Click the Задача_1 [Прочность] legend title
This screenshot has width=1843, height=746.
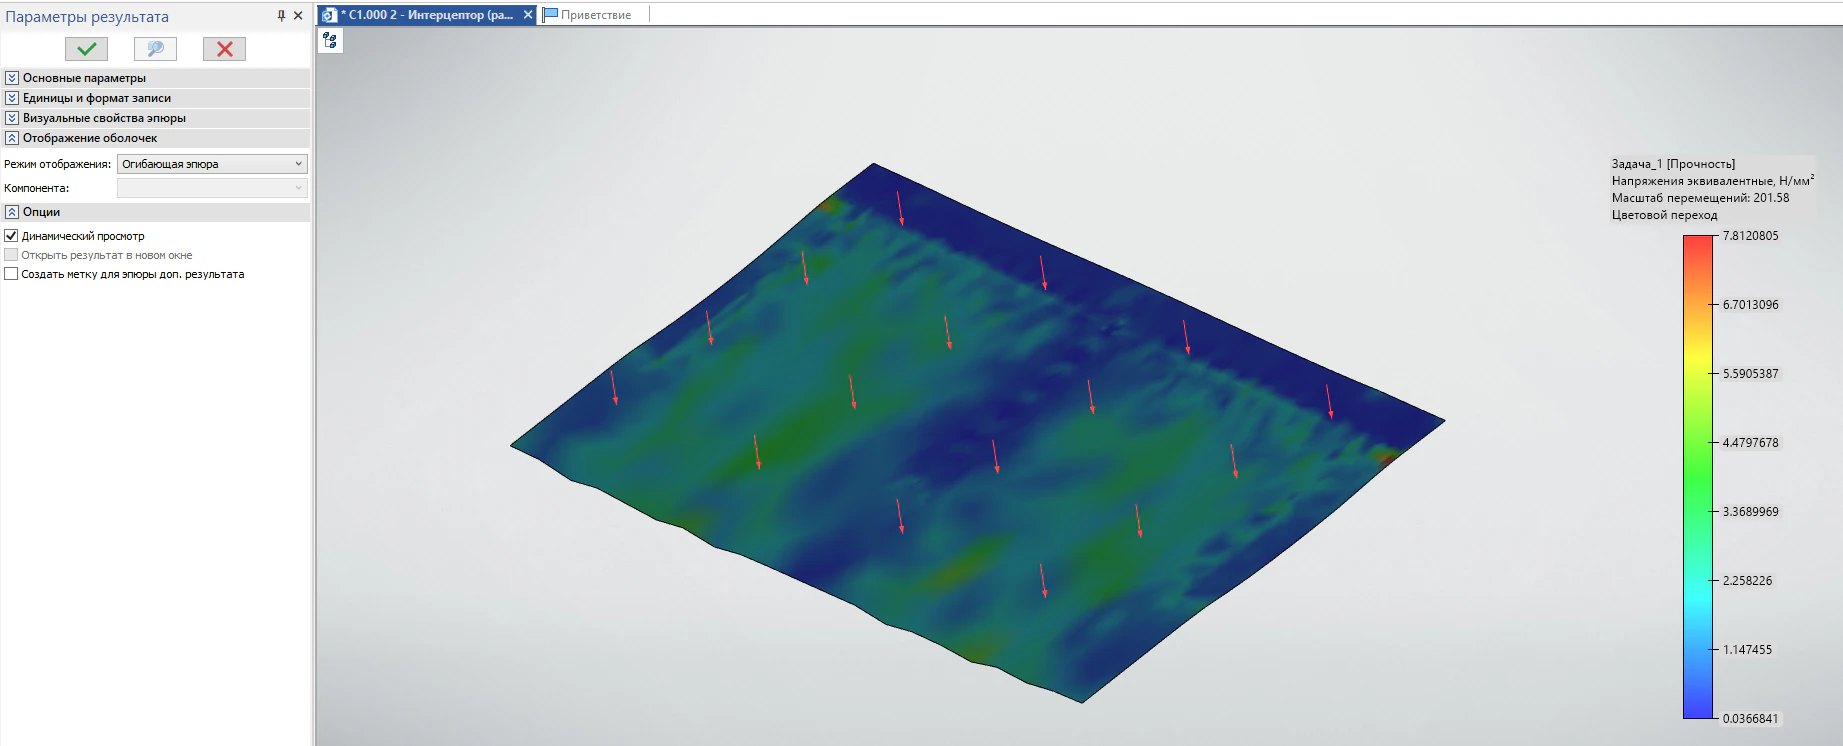coord(1673,164)
